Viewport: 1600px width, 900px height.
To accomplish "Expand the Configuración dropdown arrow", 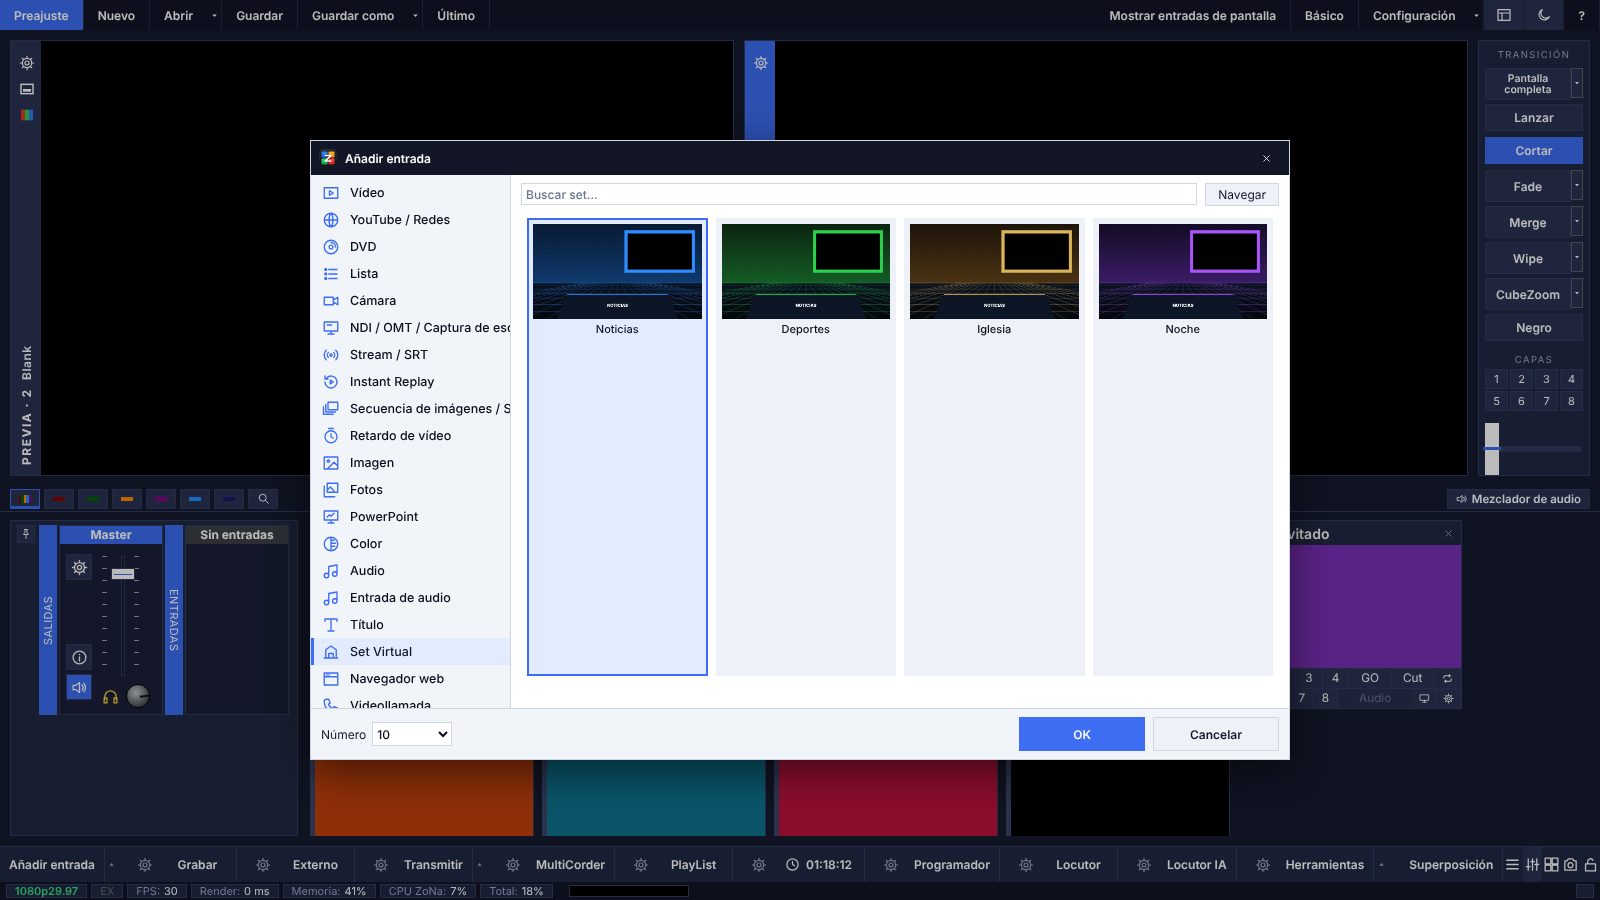I will [x=1476, y=16].
